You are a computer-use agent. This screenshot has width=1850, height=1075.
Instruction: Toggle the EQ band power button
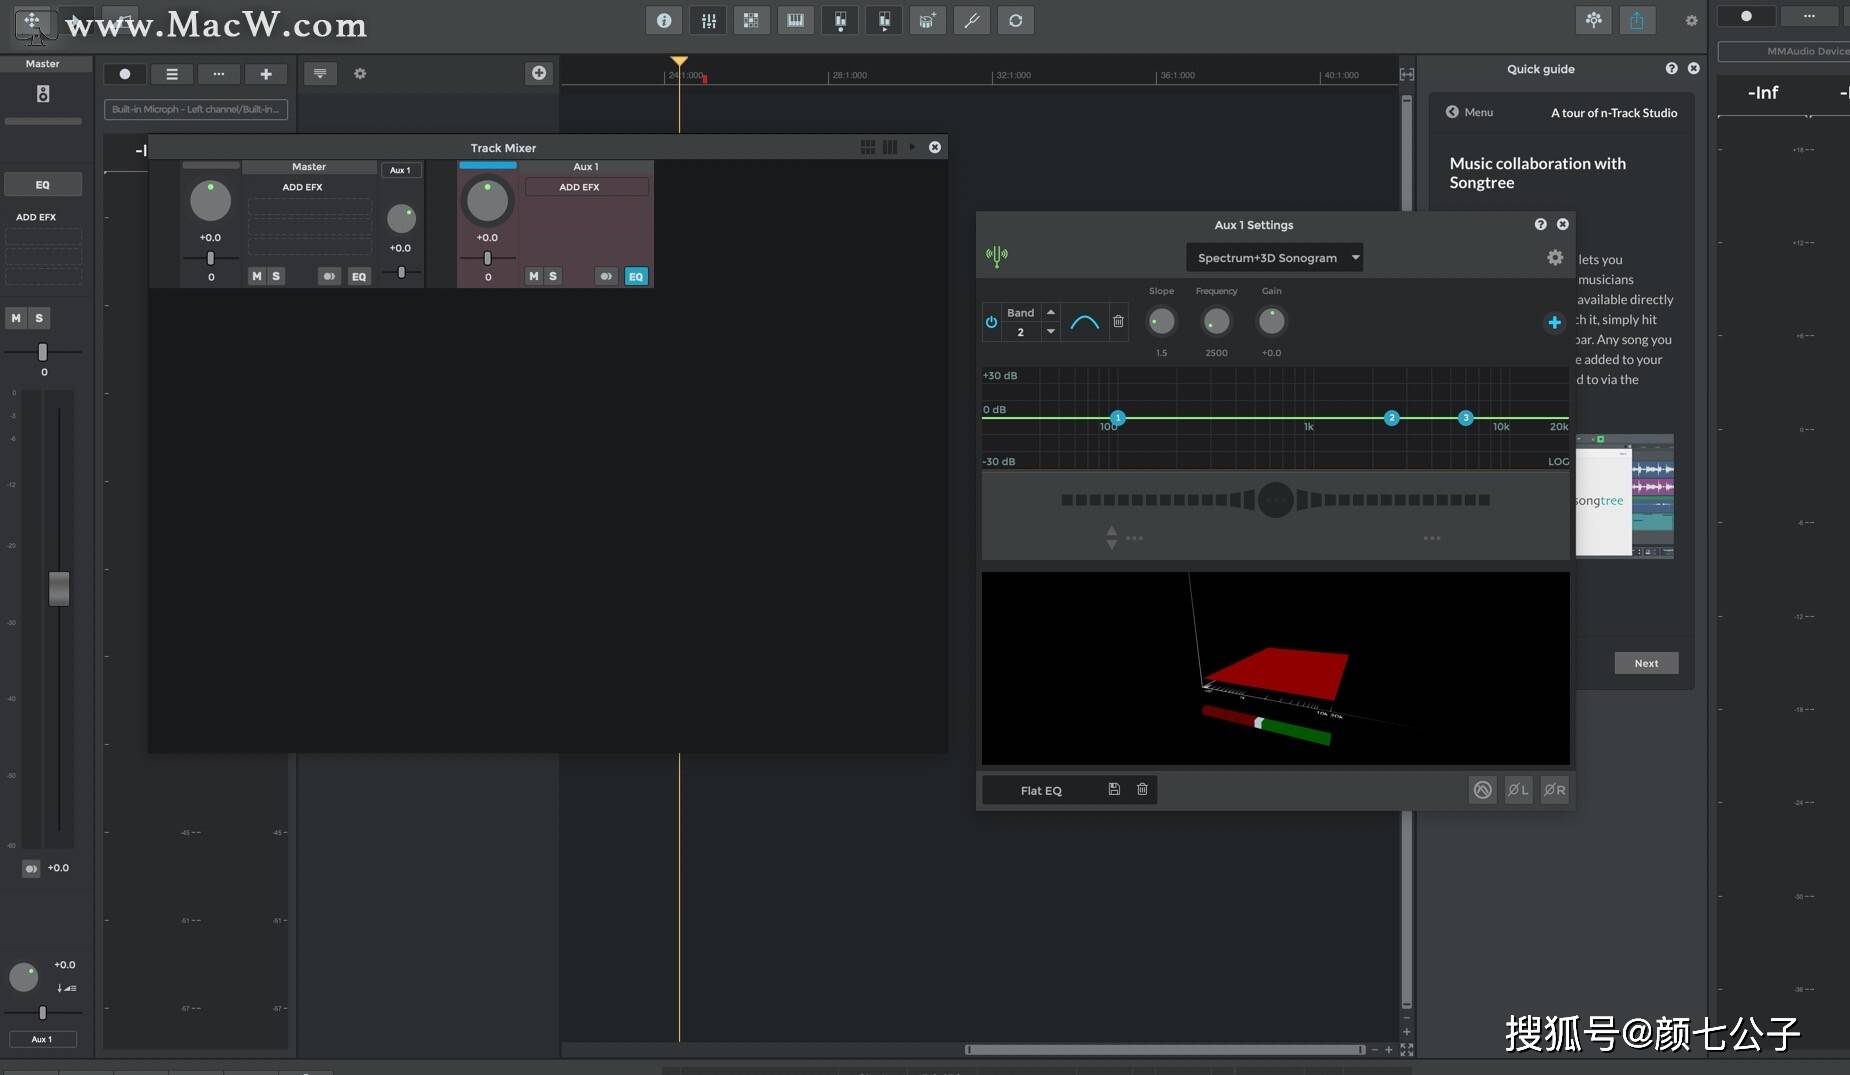pos(991,322)
